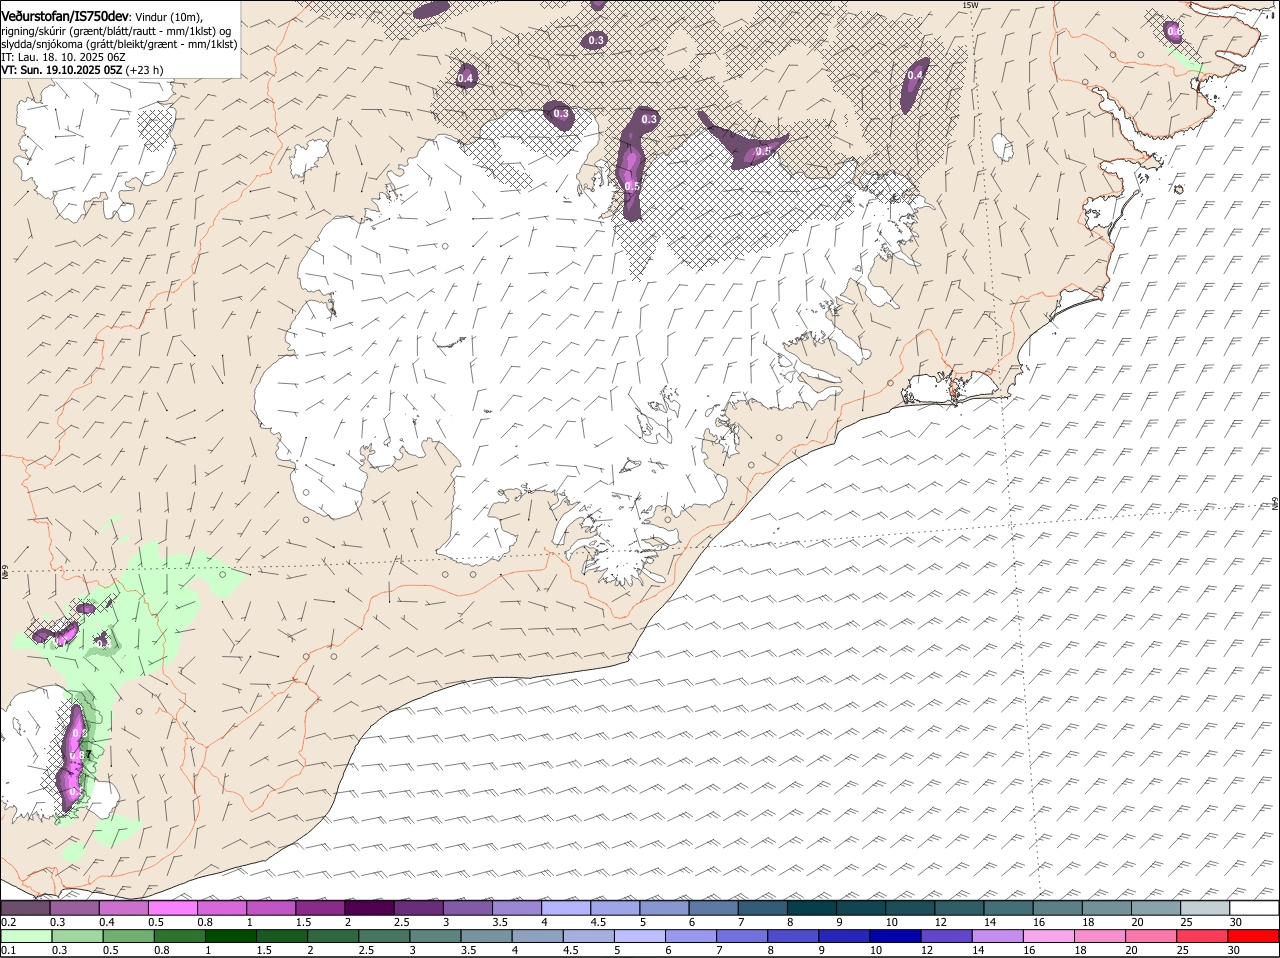Click the 2 mm swatch in the rain legend
Screen dimensions: 1280x958
click(332, 936)
